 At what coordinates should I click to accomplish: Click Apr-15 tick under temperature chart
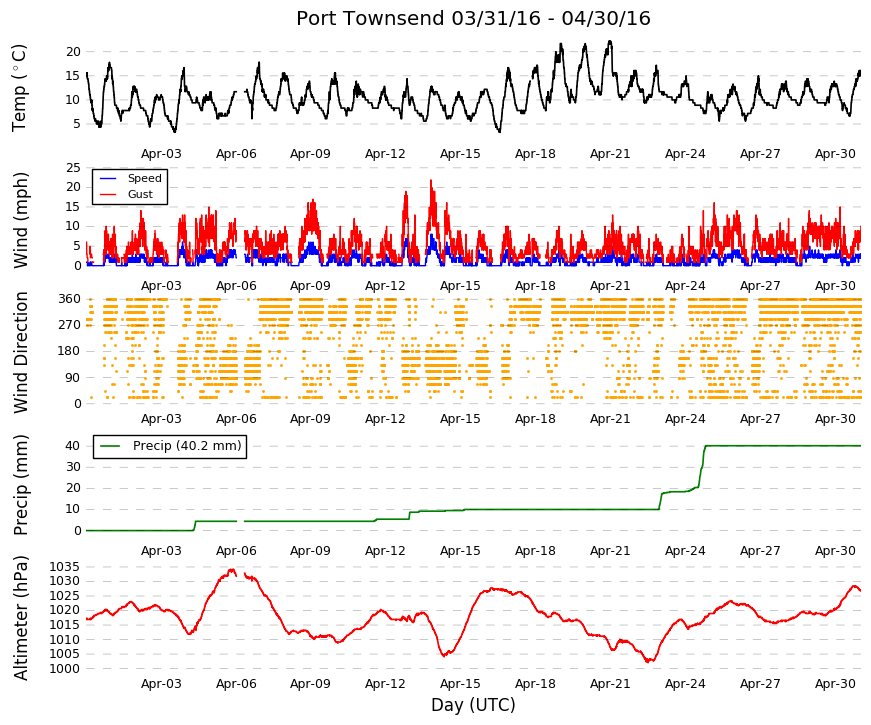point(460,154)
